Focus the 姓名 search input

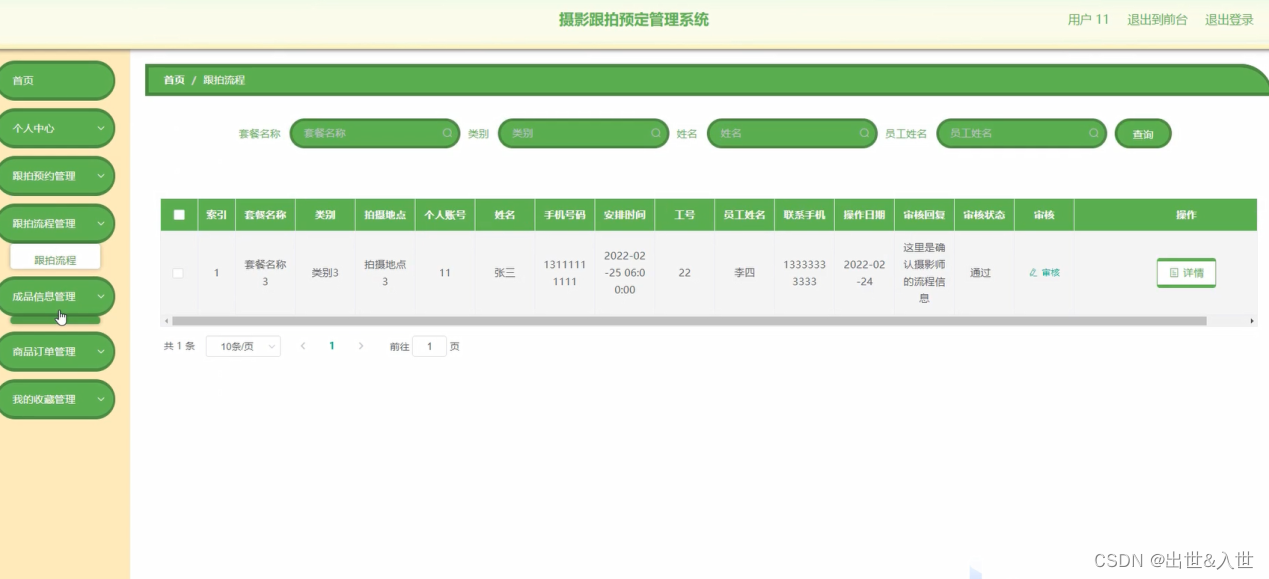[x=792, y=133]
